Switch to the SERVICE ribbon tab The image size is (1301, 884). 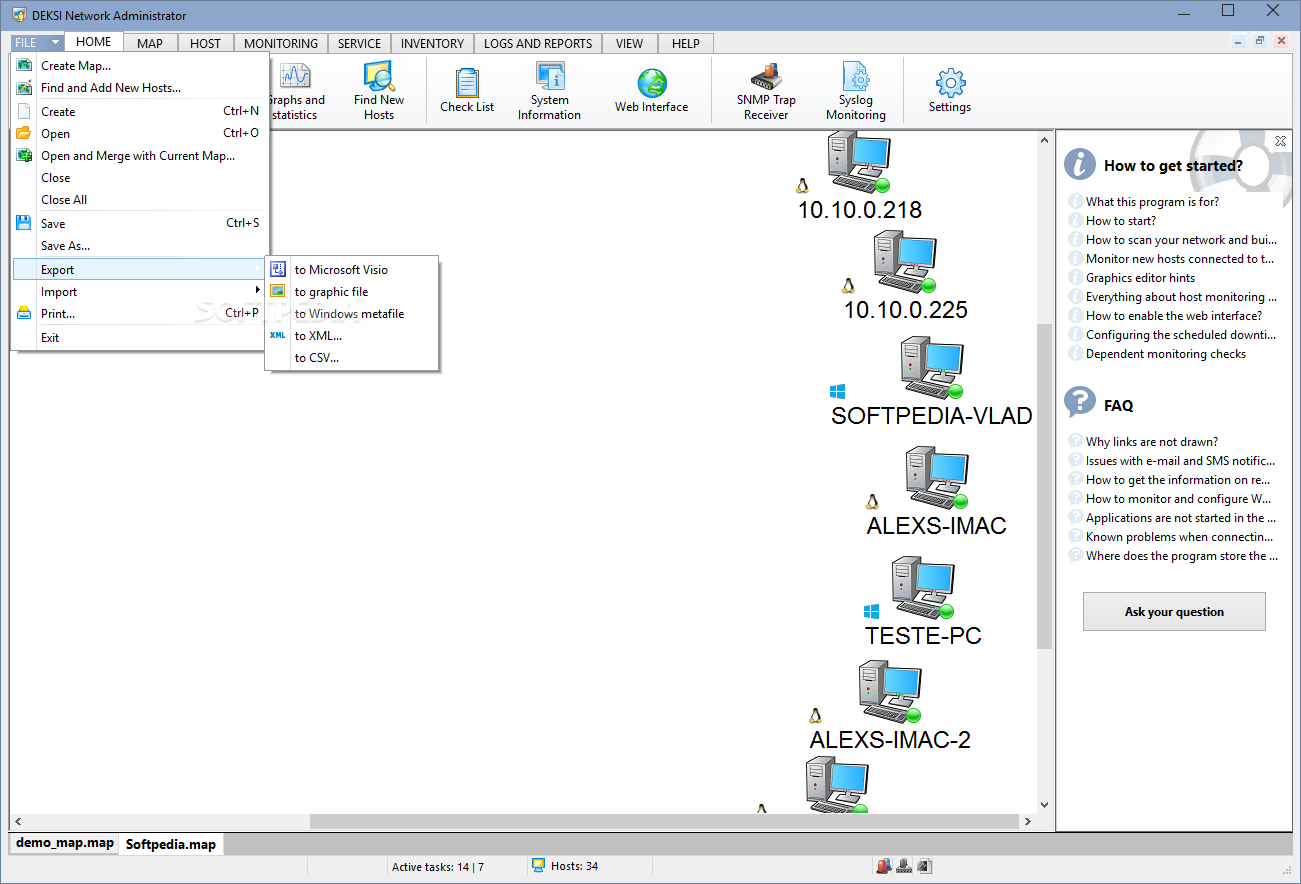coord(359,43)
